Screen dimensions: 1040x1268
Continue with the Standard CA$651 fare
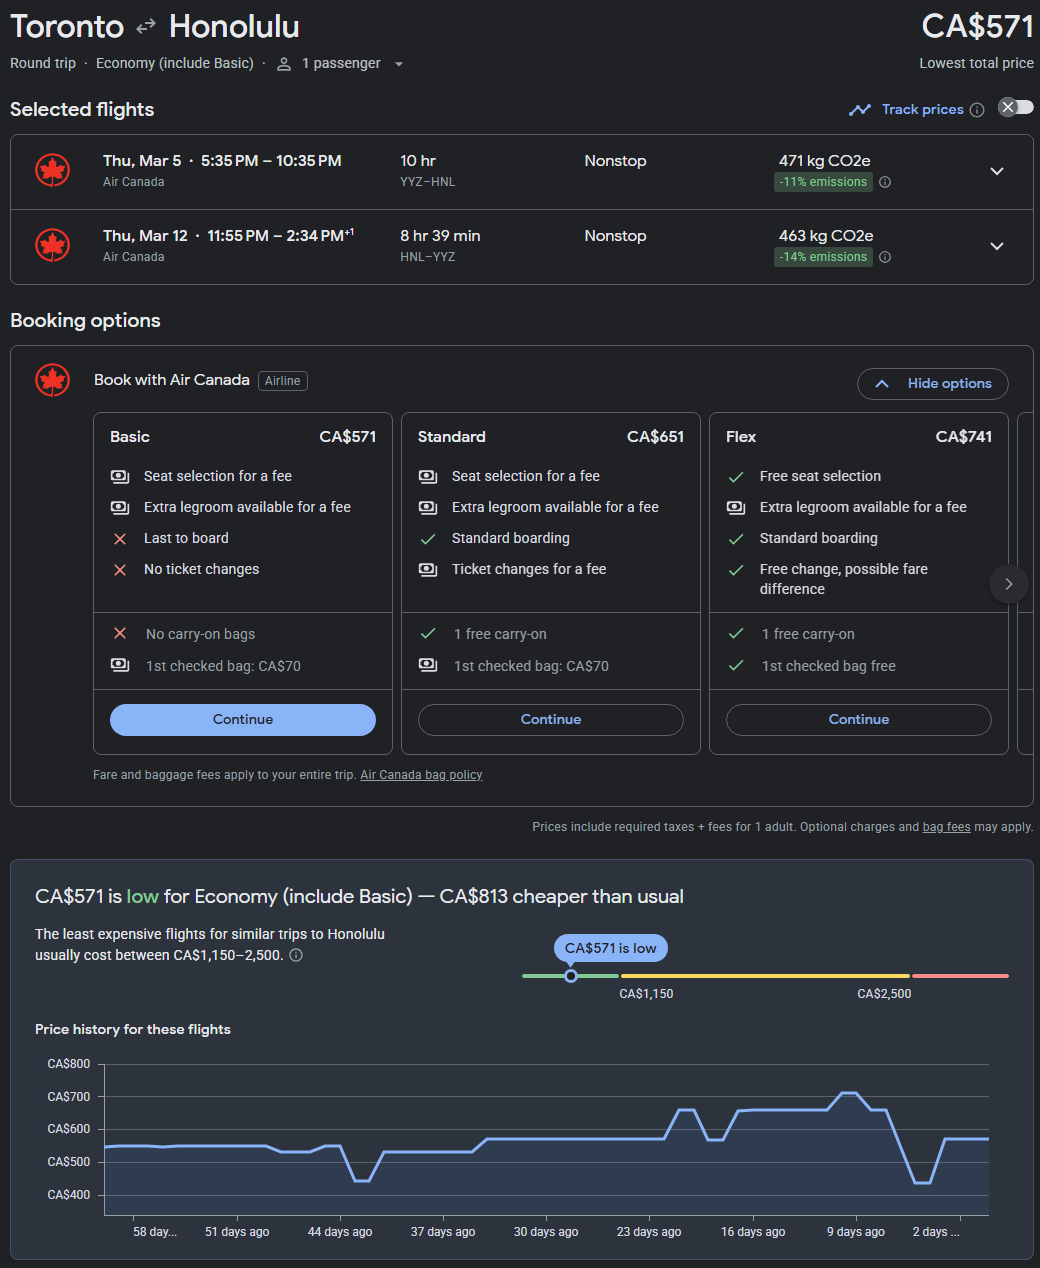551,720
